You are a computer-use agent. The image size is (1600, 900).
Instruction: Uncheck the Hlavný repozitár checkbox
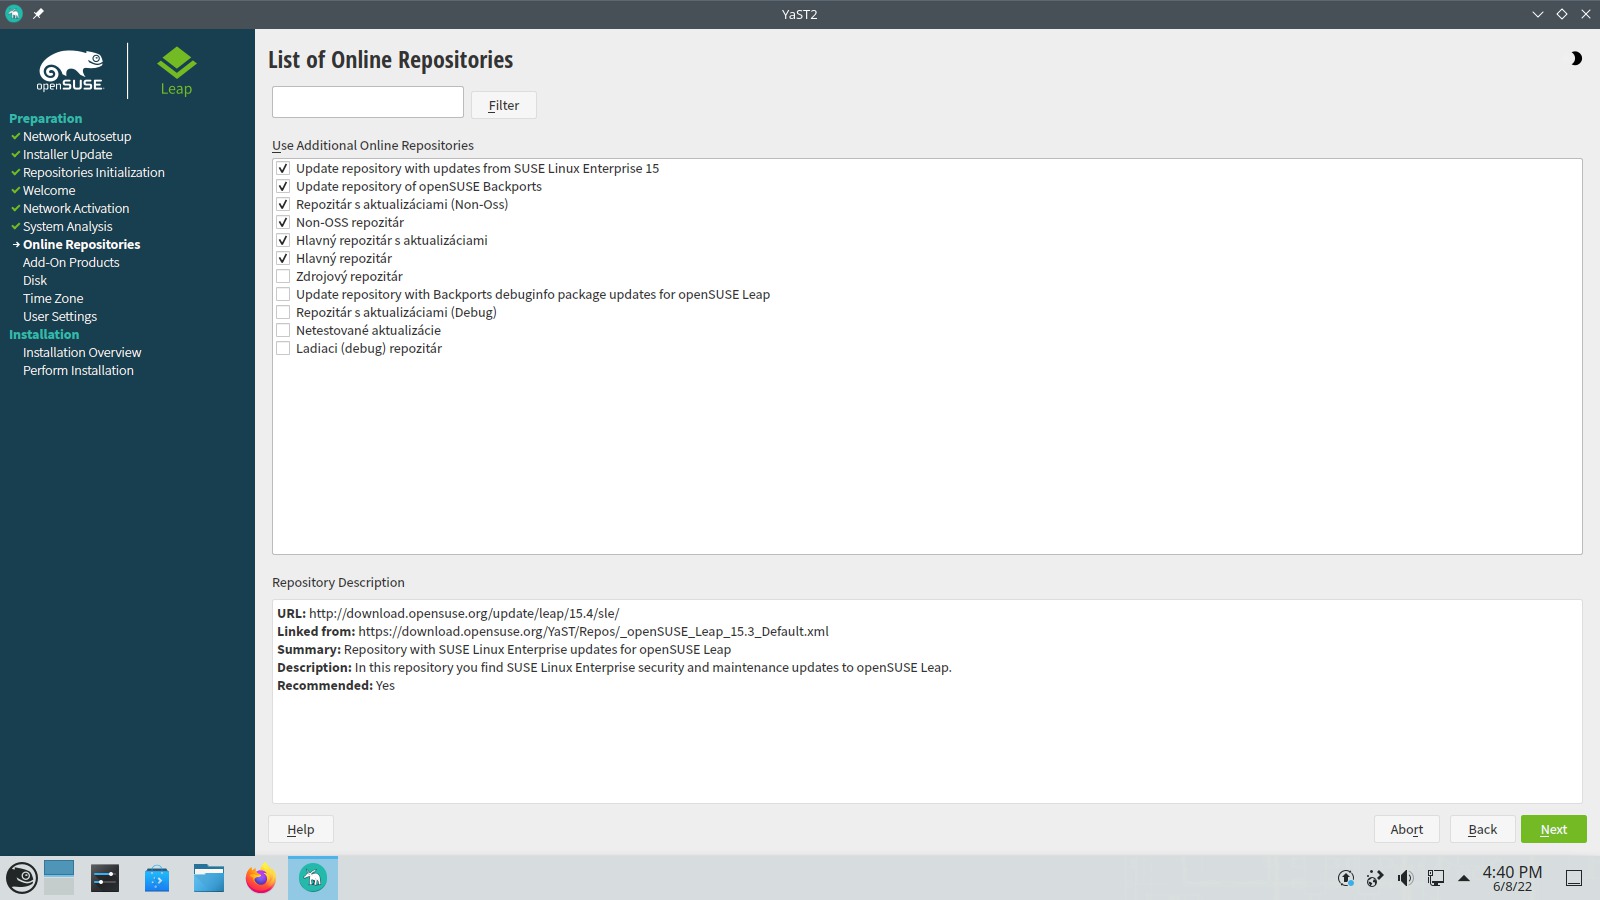click(283, 258)
